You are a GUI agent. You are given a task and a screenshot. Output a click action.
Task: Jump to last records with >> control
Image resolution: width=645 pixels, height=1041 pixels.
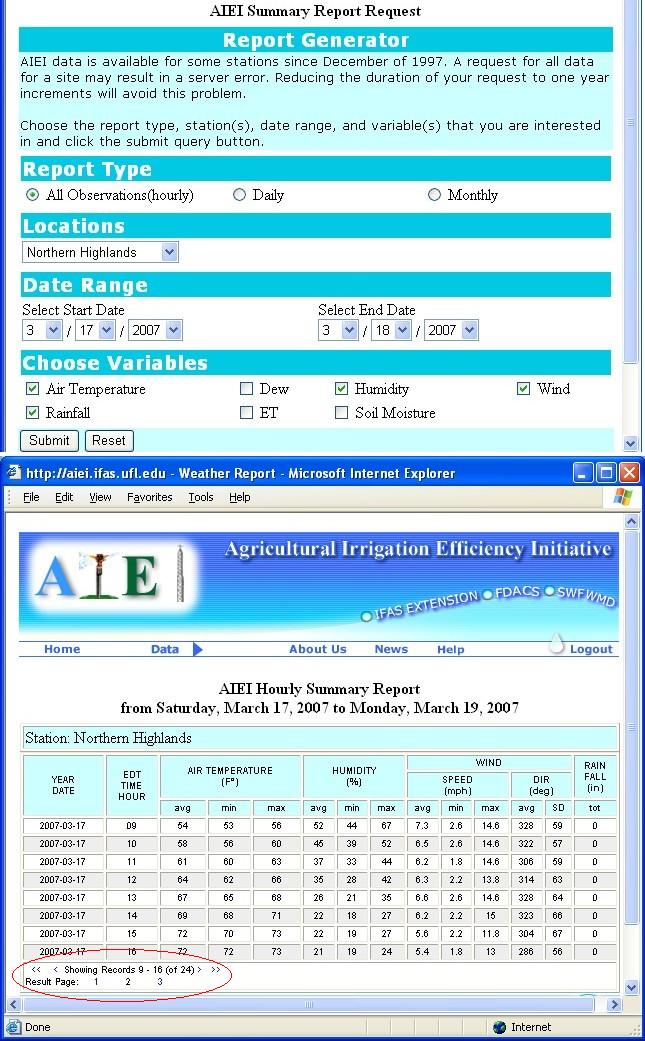tap(216, 969)
